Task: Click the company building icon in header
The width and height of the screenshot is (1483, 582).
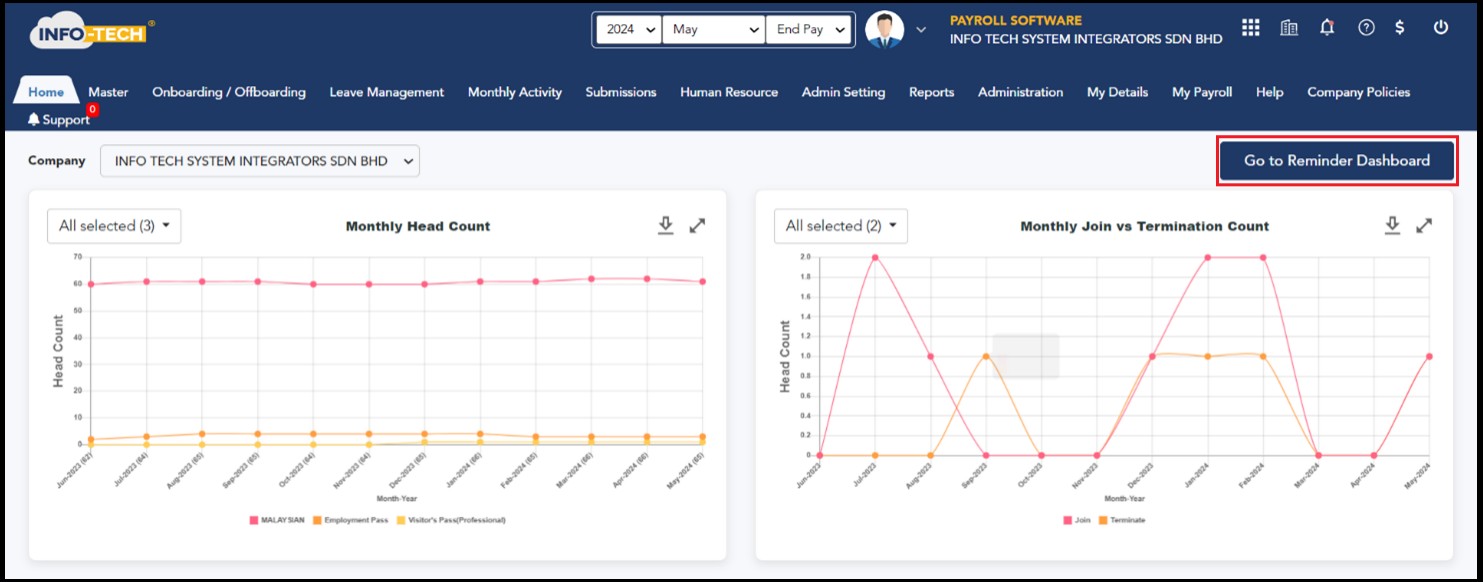Action: [1289, 28]
